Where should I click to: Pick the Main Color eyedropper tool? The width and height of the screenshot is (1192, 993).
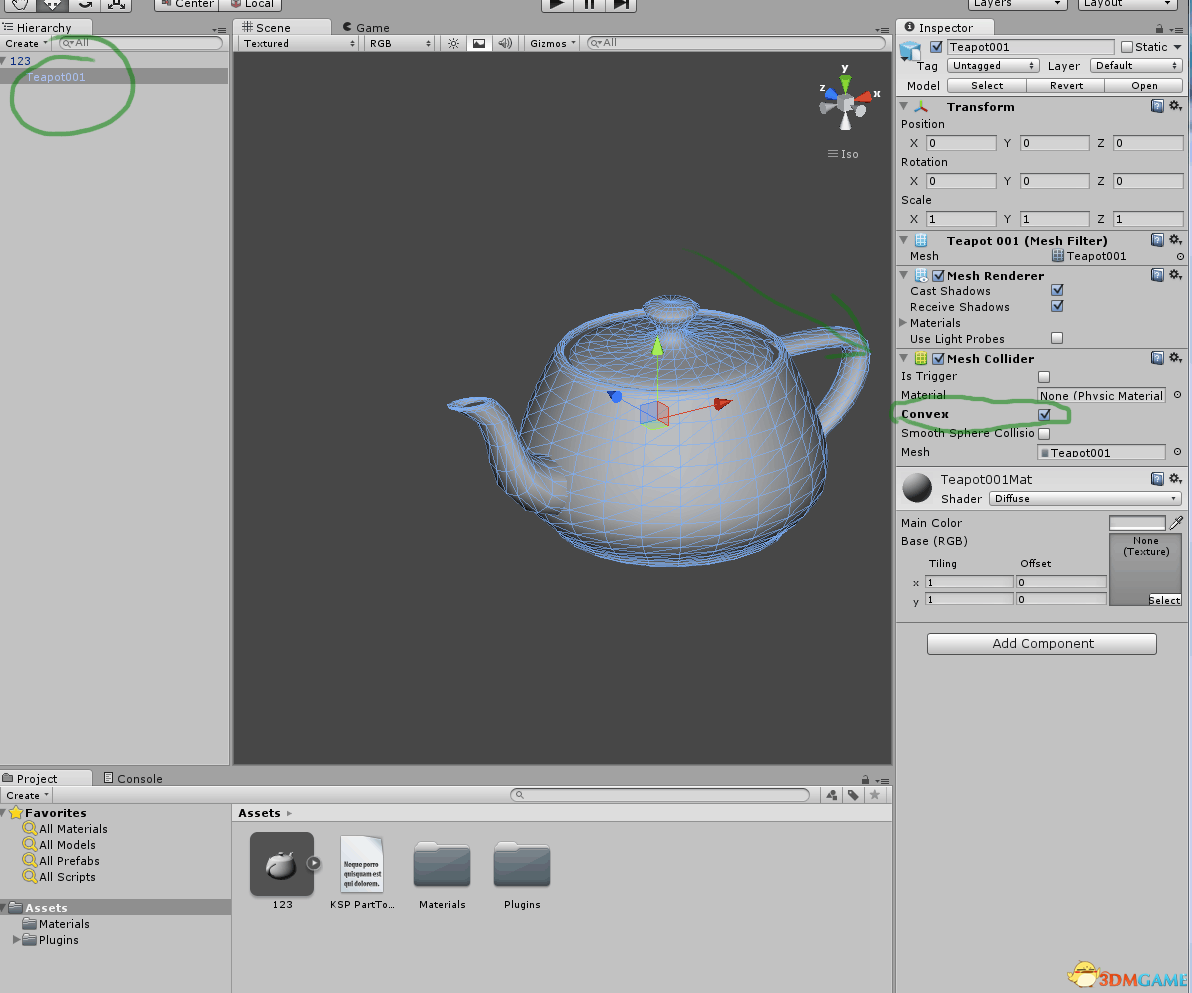(1176, 523)
